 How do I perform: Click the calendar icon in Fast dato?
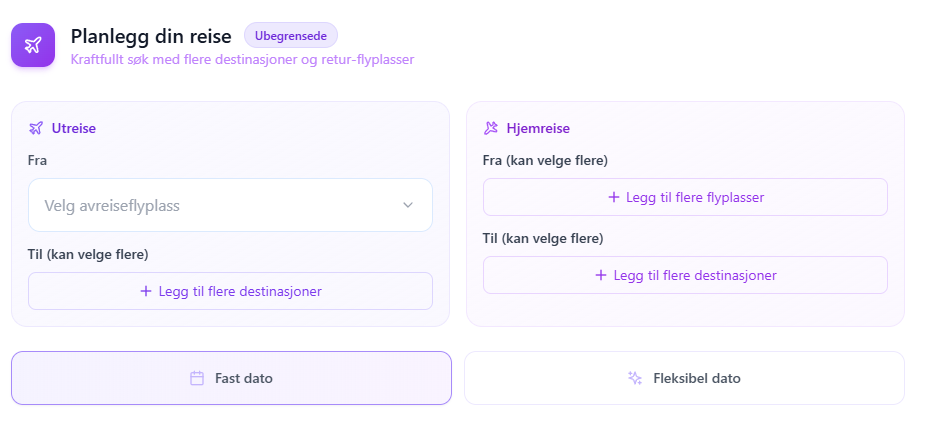click(197, 378)
